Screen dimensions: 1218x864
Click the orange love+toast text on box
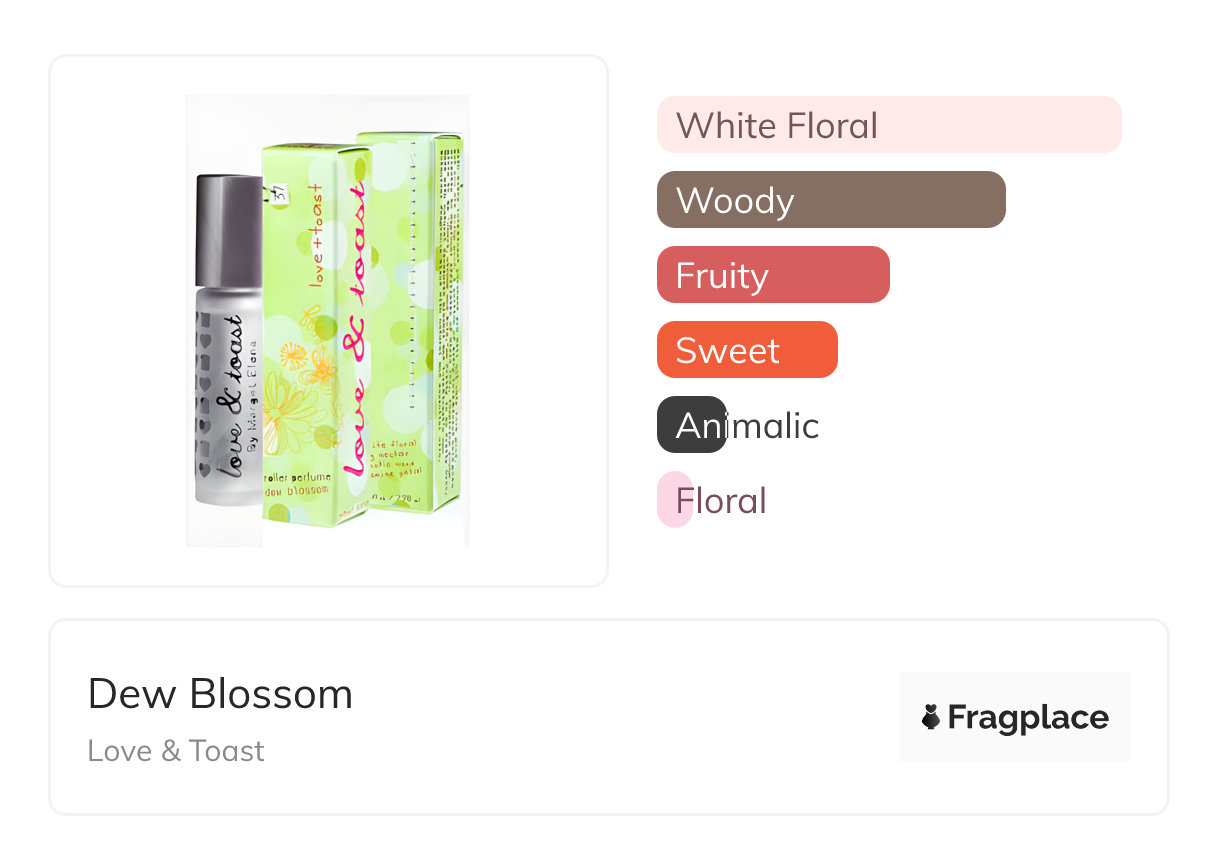tap(316, 235)
